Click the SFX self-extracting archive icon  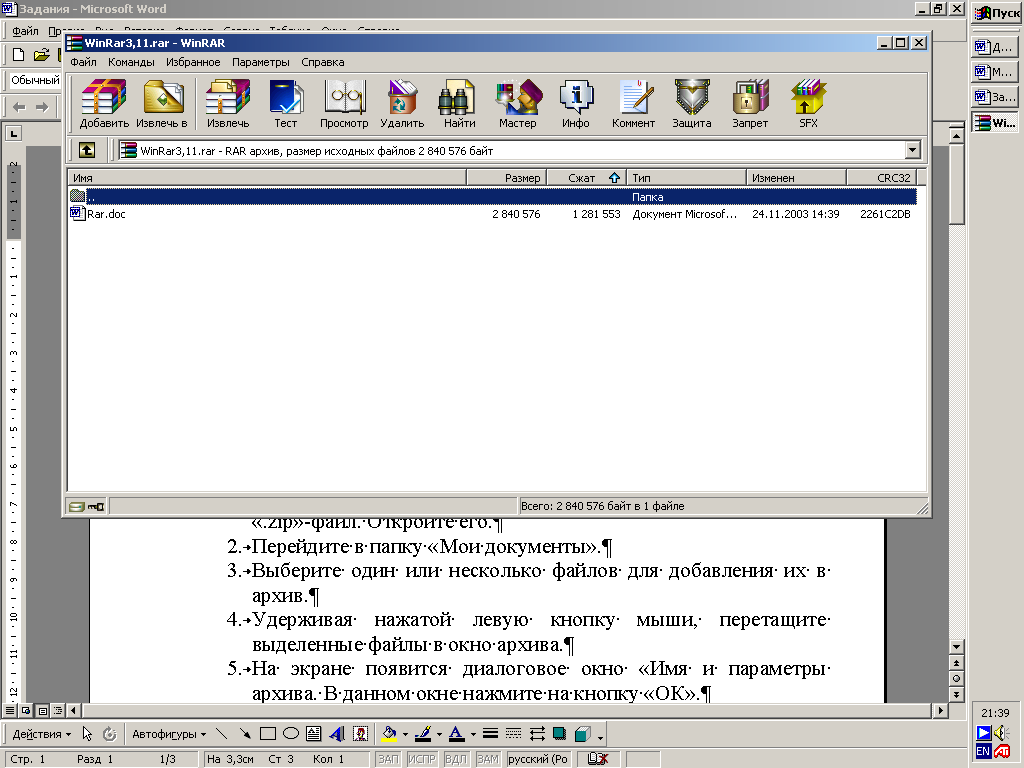[808, 104]
